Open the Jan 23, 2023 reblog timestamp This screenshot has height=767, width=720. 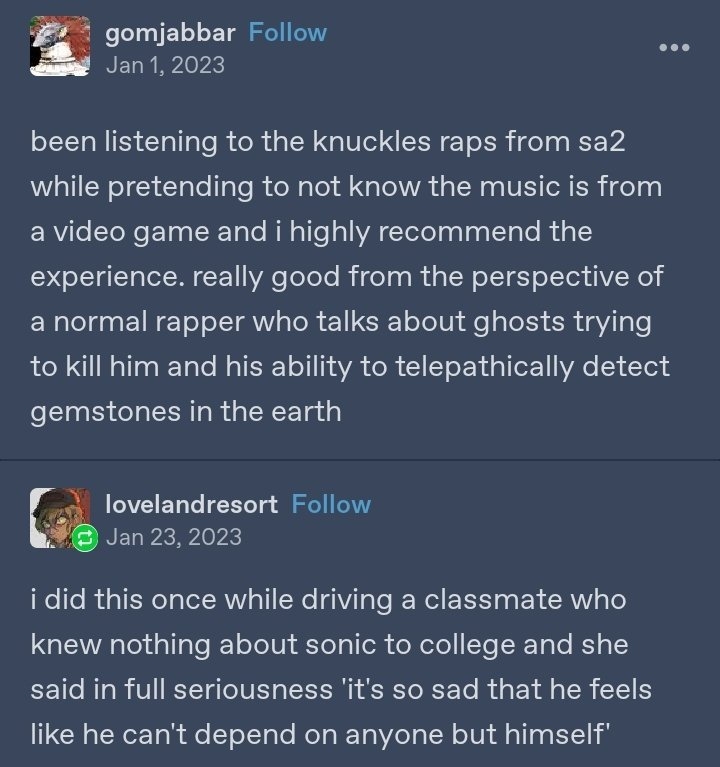pos(173,537)
